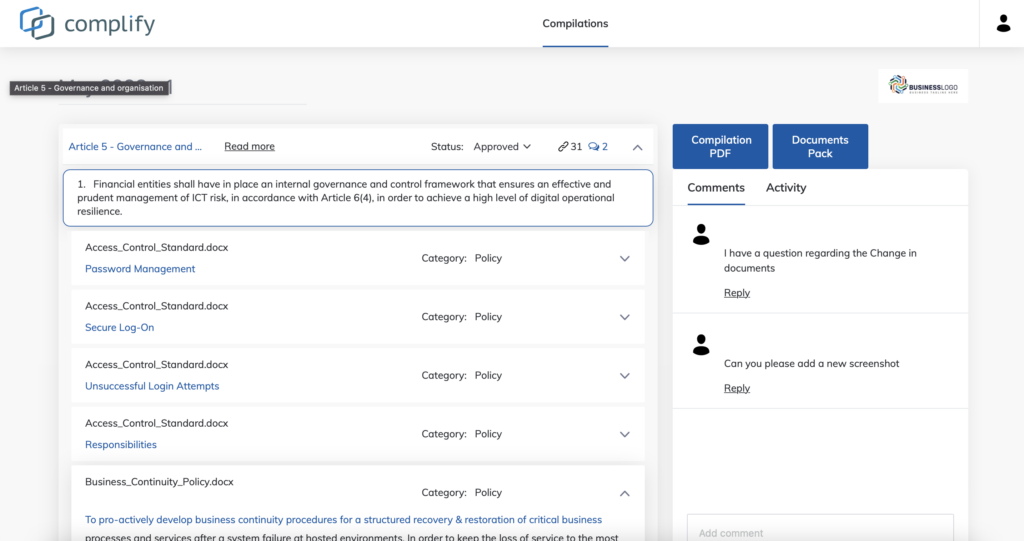Open the user profile icon
Screen dimensions: 1024x541
coord(1003,23)
